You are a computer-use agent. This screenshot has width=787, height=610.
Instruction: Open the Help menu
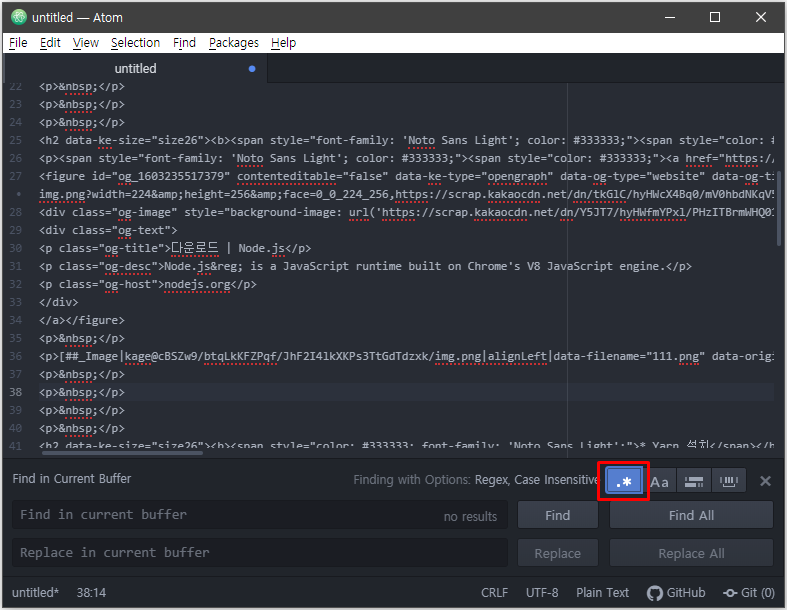(283, 43)
